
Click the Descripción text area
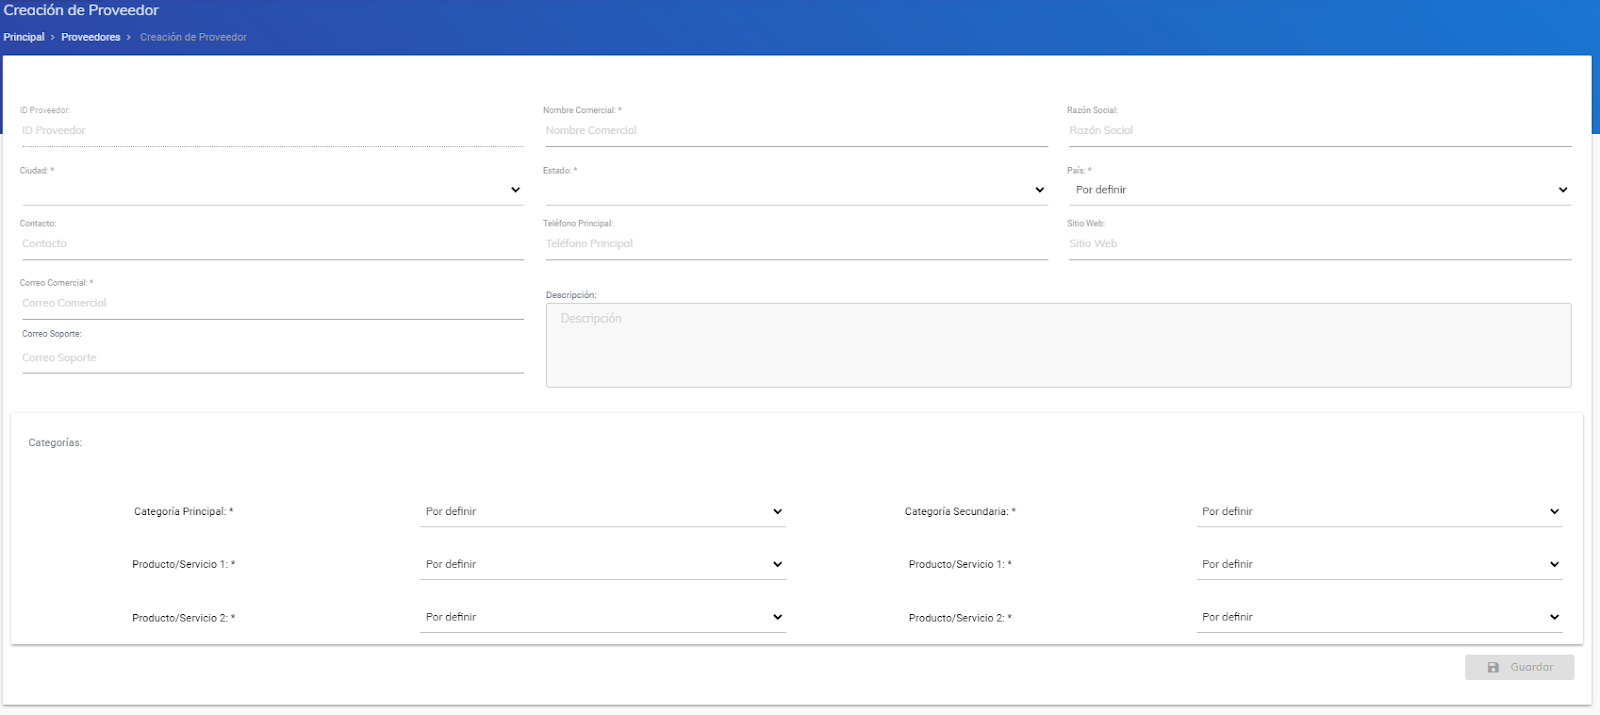click(x=1058, y=345)
